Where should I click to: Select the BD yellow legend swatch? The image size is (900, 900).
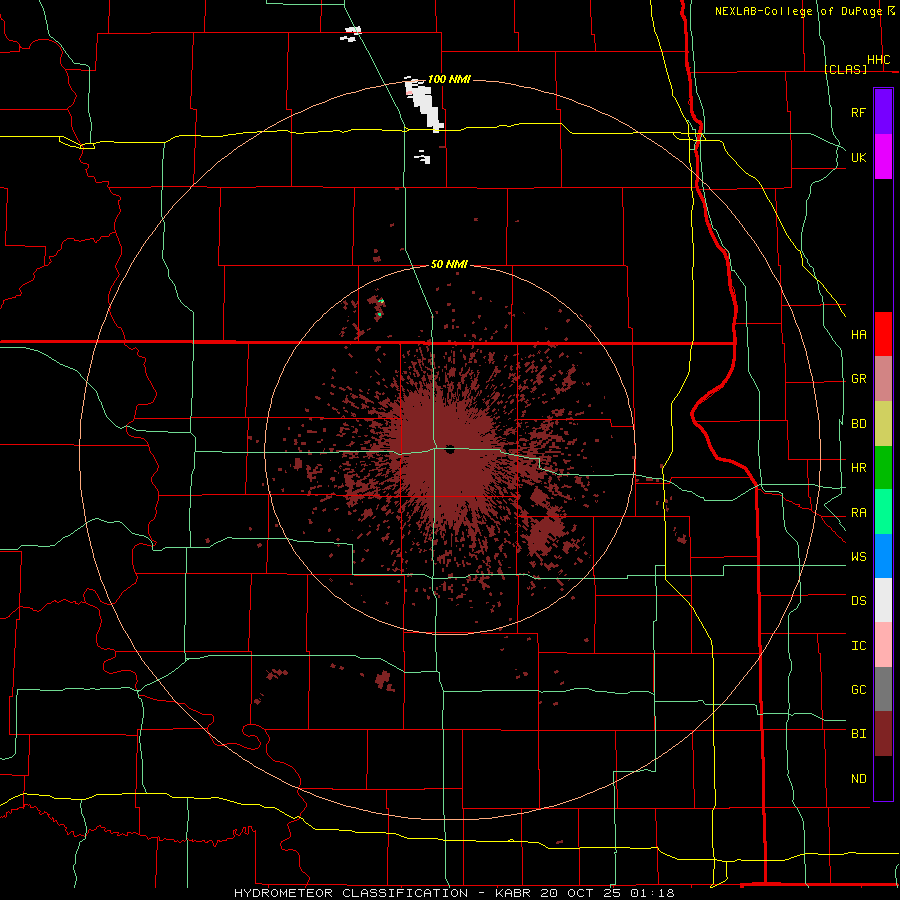[883, 424]
